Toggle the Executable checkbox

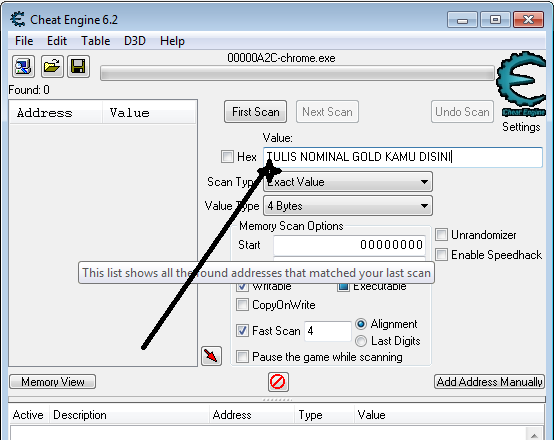(343, 287)
